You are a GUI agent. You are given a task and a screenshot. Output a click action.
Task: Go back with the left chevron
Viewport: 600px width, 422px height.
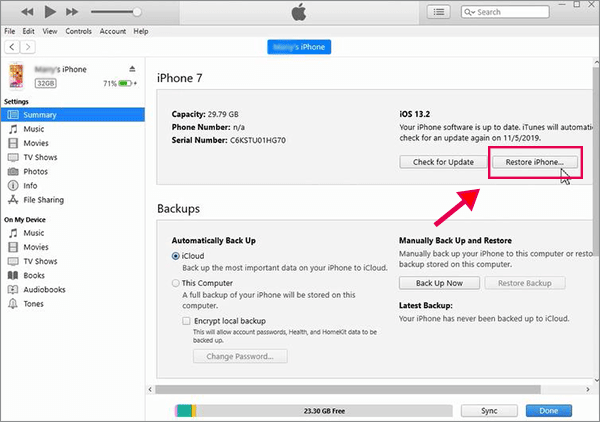tap(12, 47)
